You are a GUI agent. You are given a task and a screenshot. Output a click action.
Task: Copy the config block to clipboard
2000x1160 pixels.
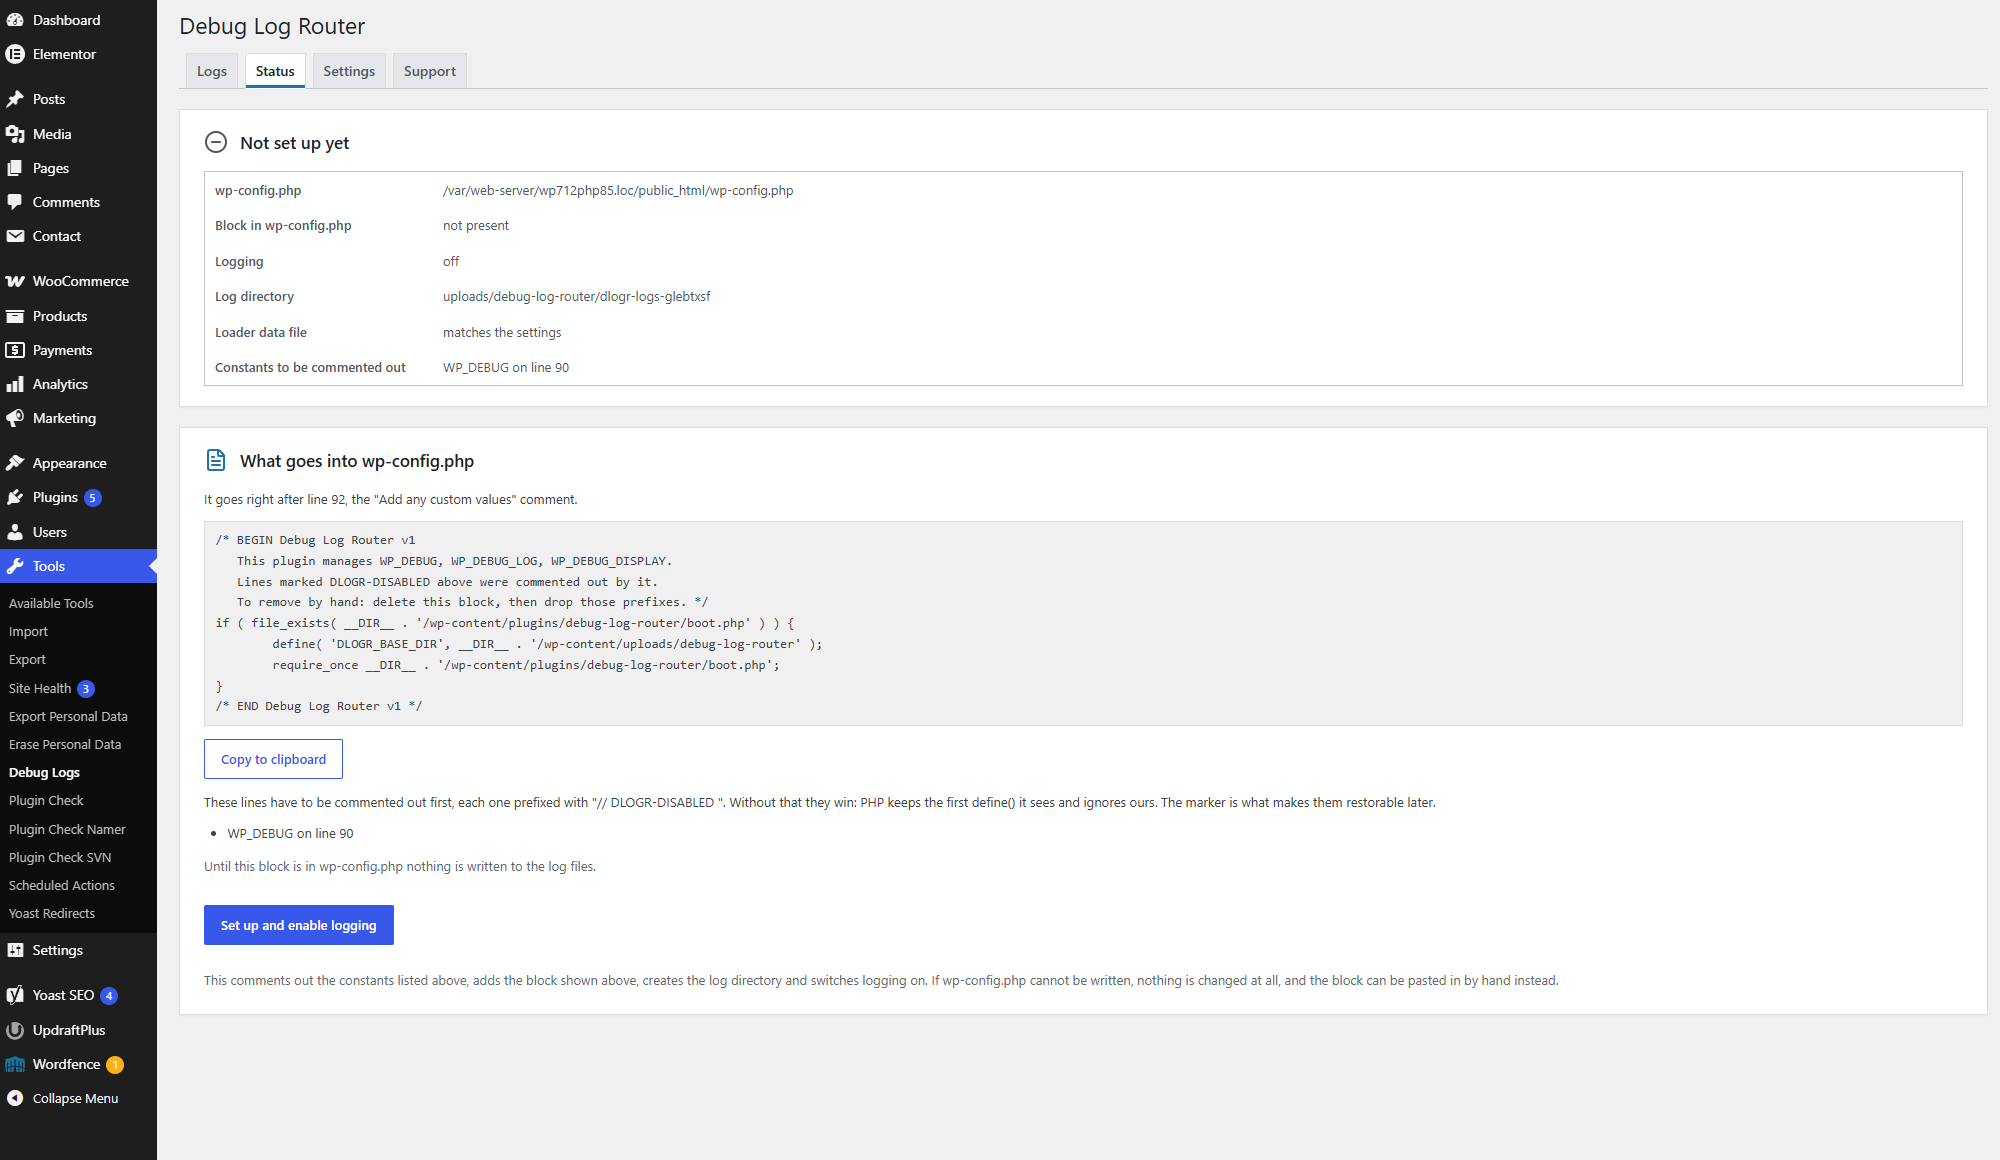[273, 759]
